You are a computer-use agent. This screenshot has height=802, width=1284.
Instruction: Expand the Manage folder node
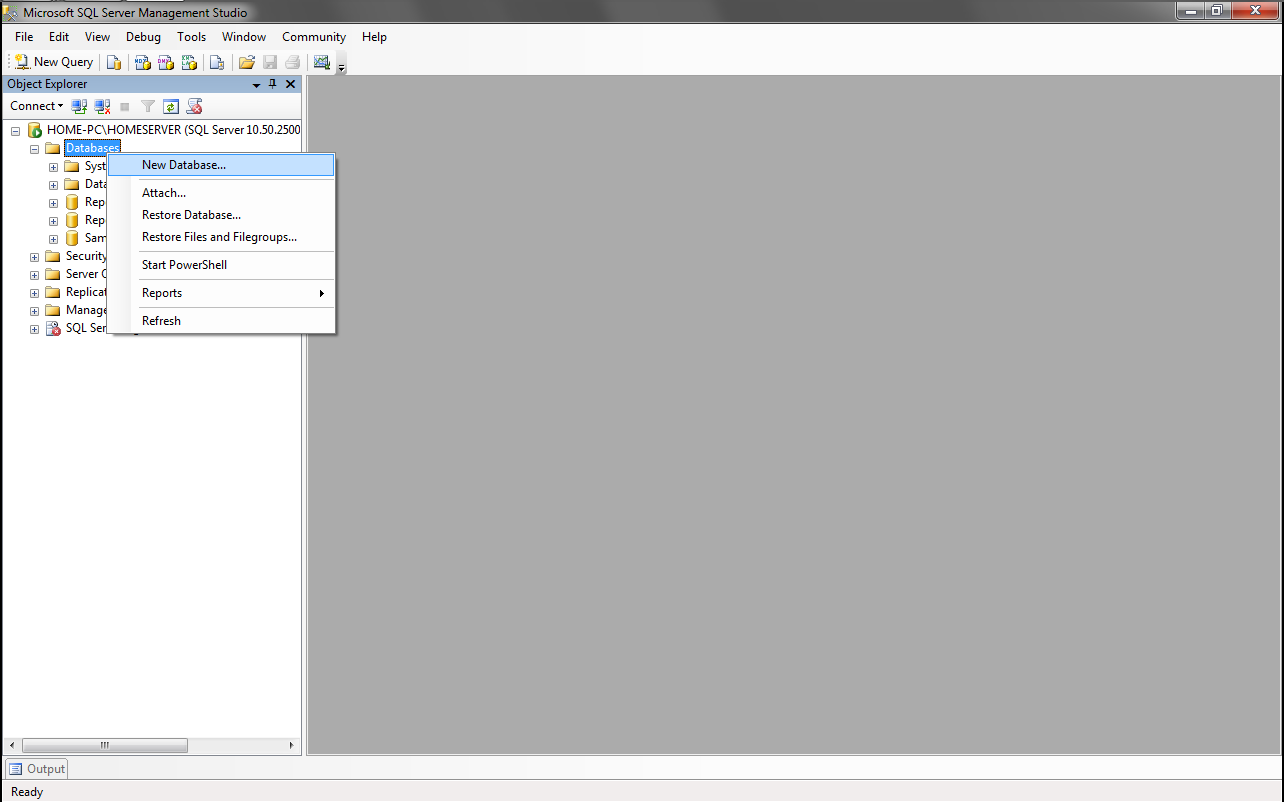tap(34, 311)
